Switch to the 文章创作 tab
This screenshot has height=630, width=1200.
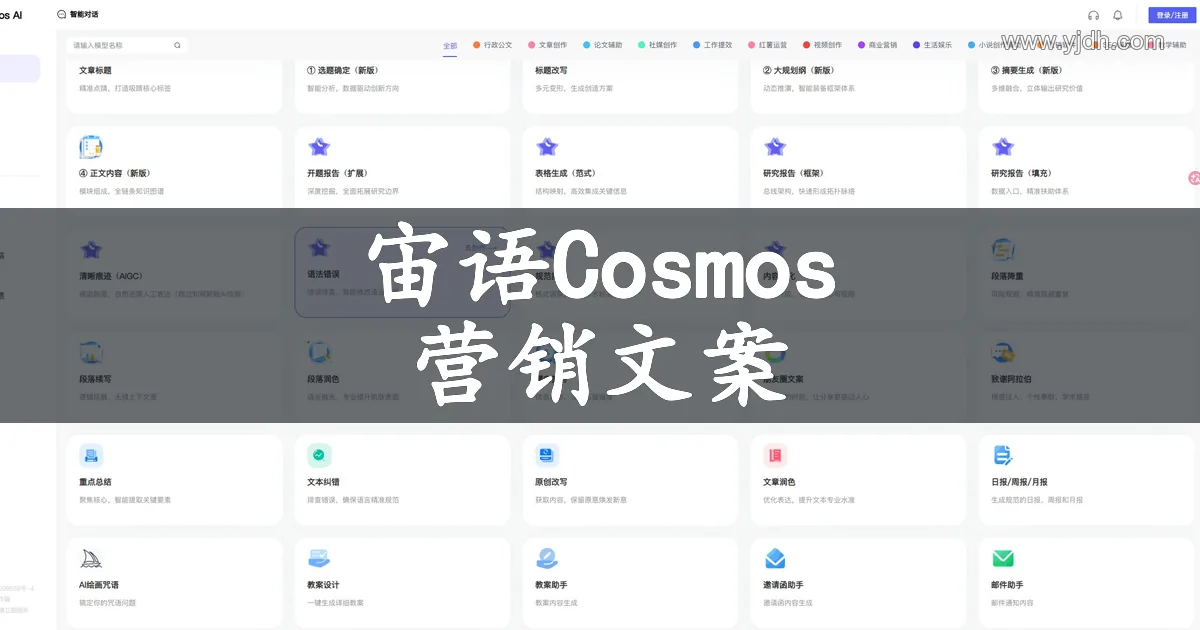547,45
